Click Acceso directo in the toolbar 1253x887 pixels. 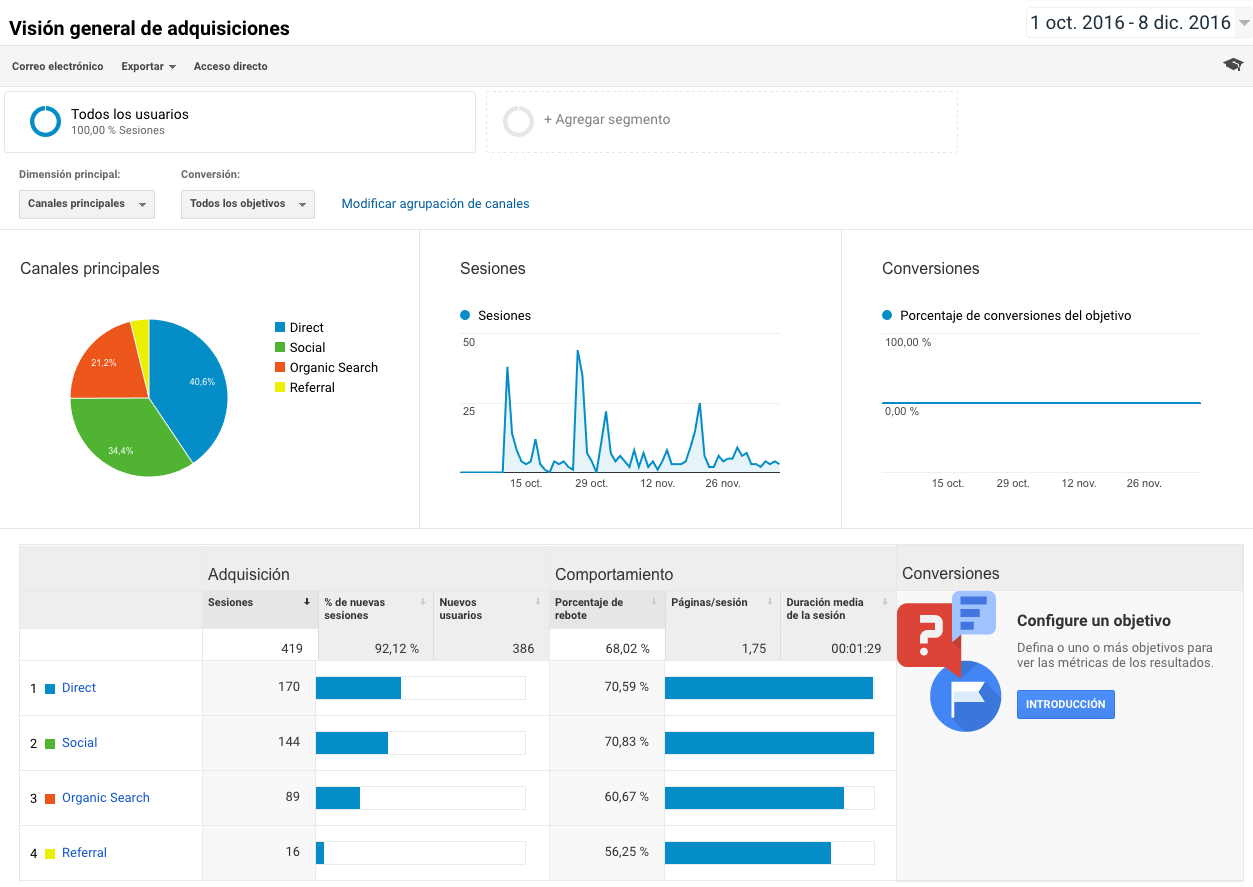230,66
